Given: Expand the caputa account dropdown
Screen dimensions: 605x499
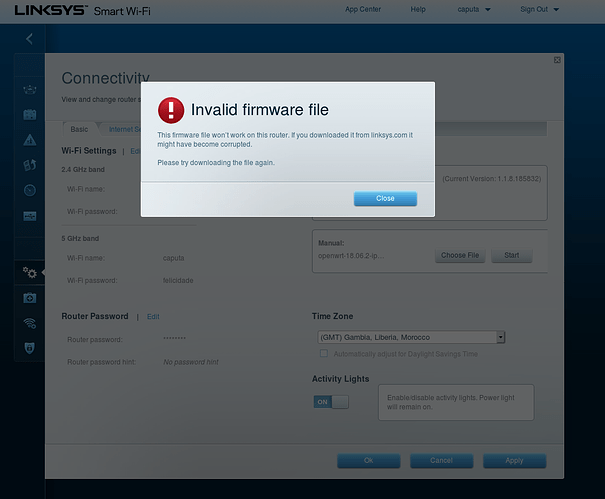Looking at the screenshot, I should (x=474, y=9).
